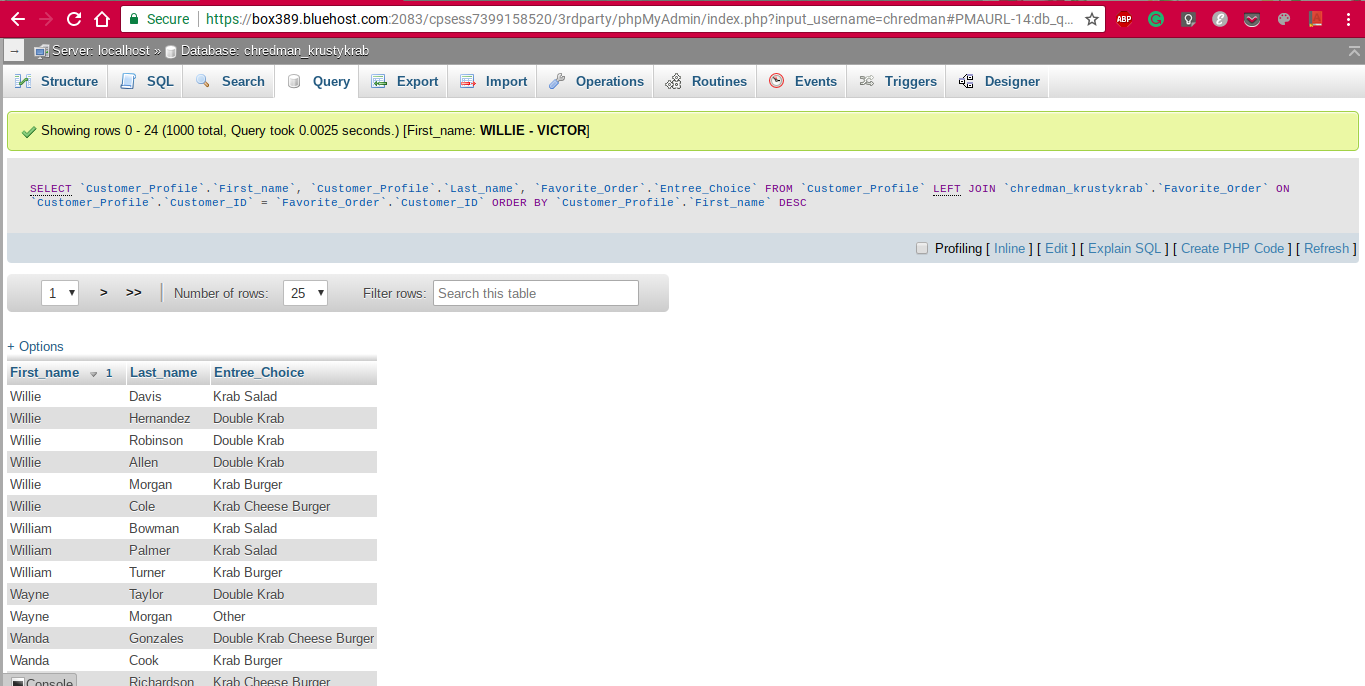Viewport: 1365px width, 686px height.
Task: Click the Inline edit link
Action: 1009,249
